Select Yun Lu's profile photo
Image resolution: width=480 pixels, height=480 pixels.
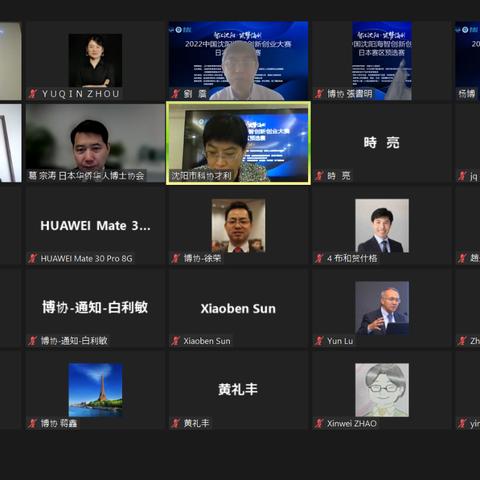[382, 308]
